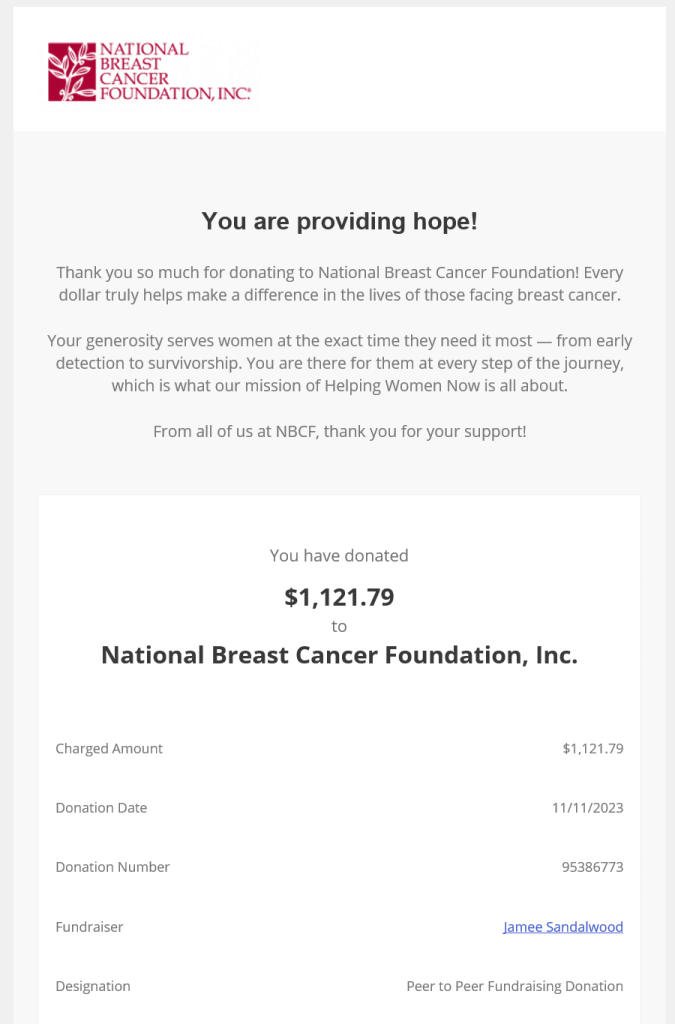The width and height of the screenshot is (675, 1024).
Task: Click the "You are providing hope!" heading
Action: (339, 221)
